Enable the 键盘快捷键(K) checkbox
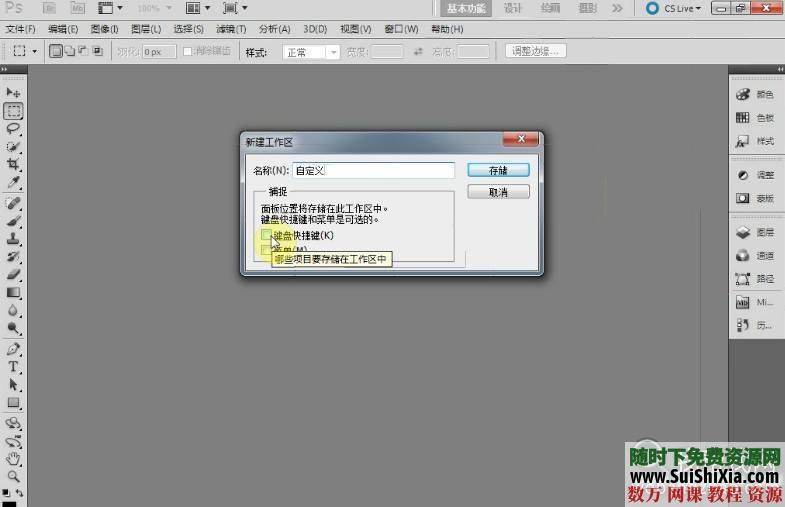Viewport: 785px width, 507px height. (266, 234)
